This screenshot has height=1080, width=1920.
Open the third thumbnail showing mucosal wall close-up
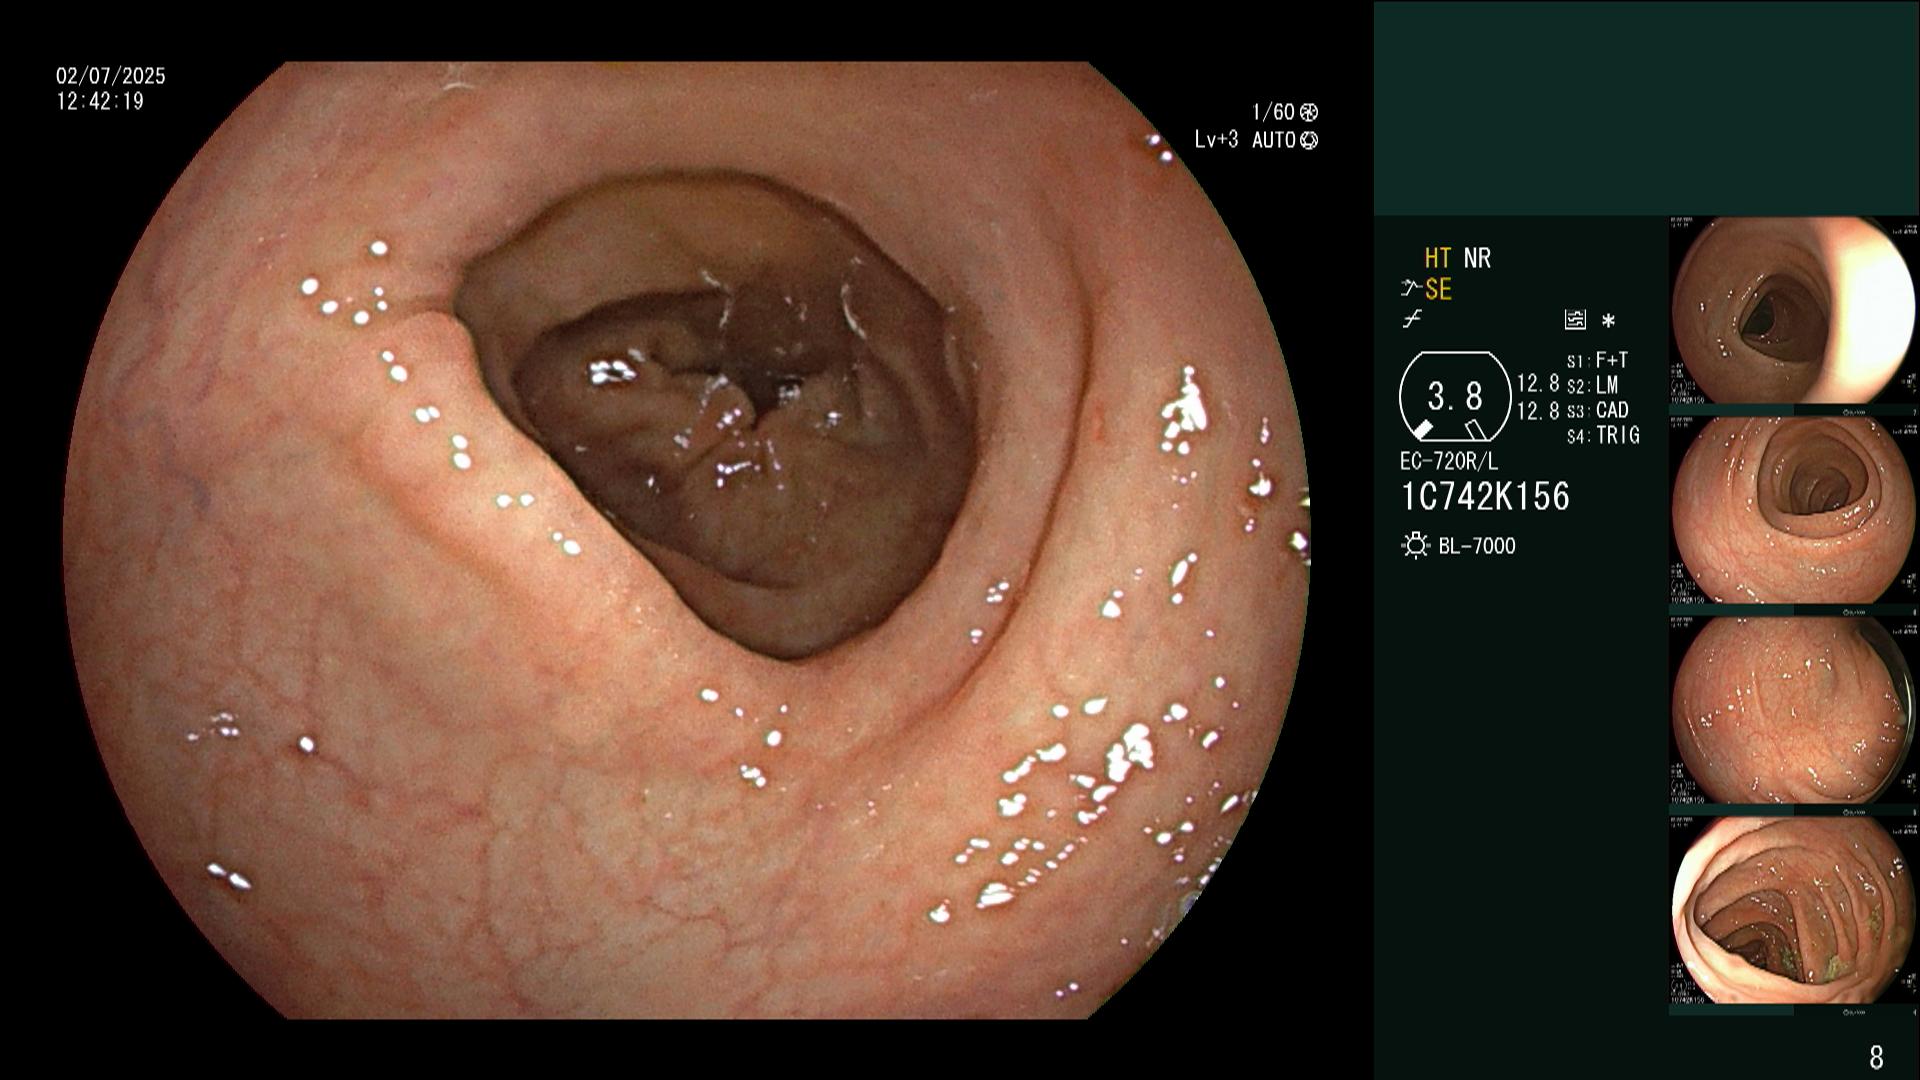(1793, 711)
